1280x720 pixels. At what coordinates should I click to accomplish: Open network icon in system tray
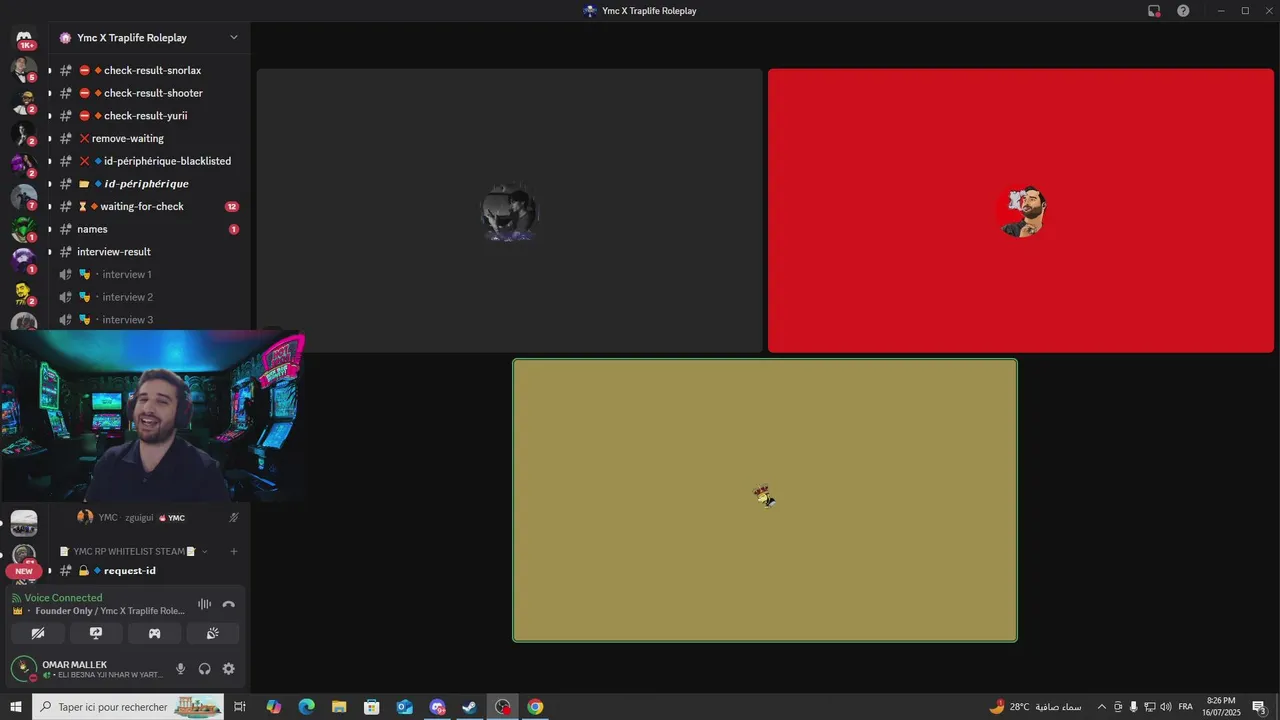click(x=1150, y=707)
